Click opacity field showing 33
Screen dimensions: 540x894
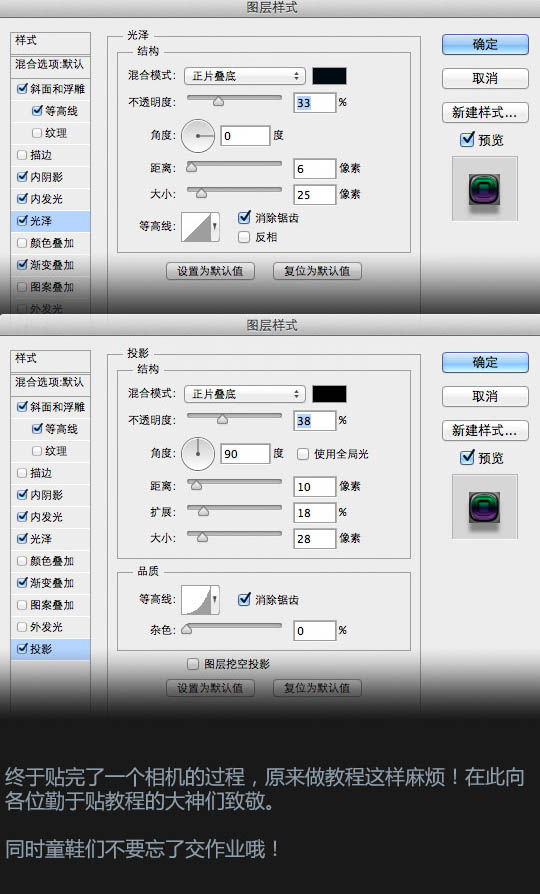(315, 103)
